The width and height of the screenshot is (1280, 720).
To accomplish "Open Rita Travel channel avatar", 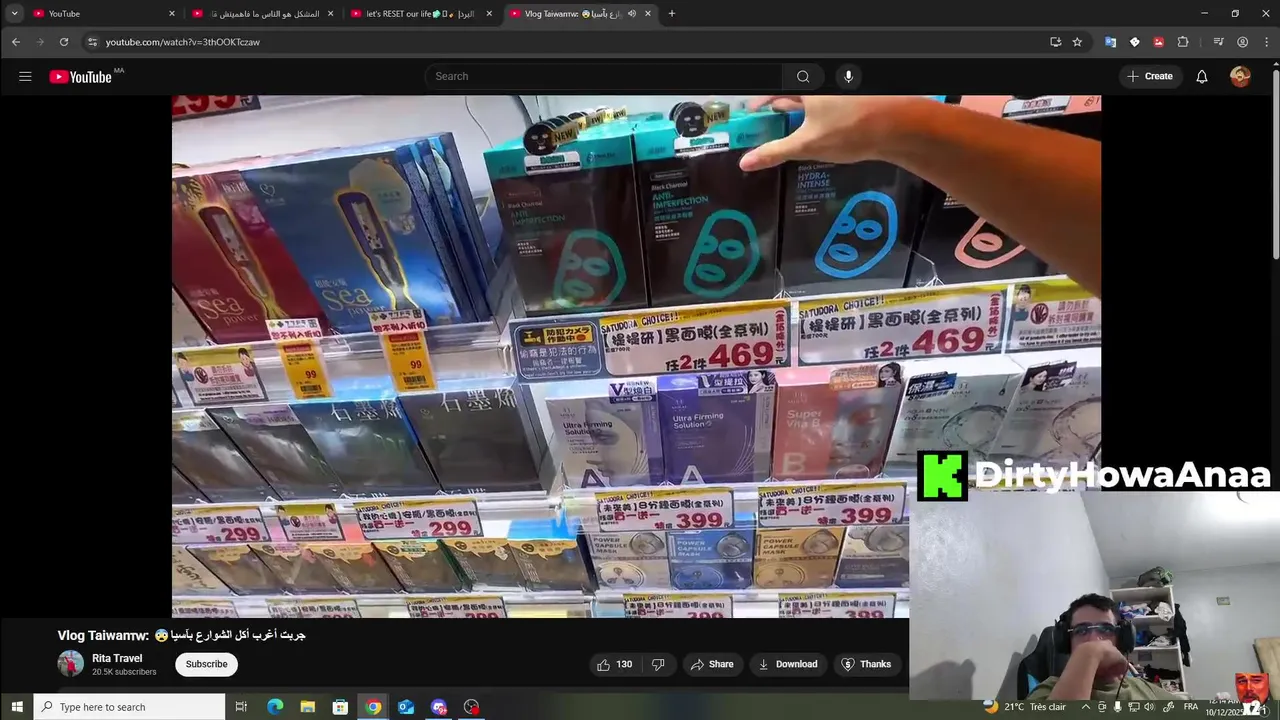I will [x=70, y=664].
